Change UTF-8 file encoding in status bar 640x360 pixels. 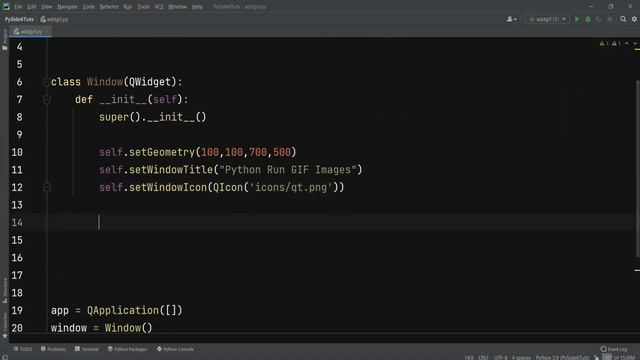click(x=500, y=358)
